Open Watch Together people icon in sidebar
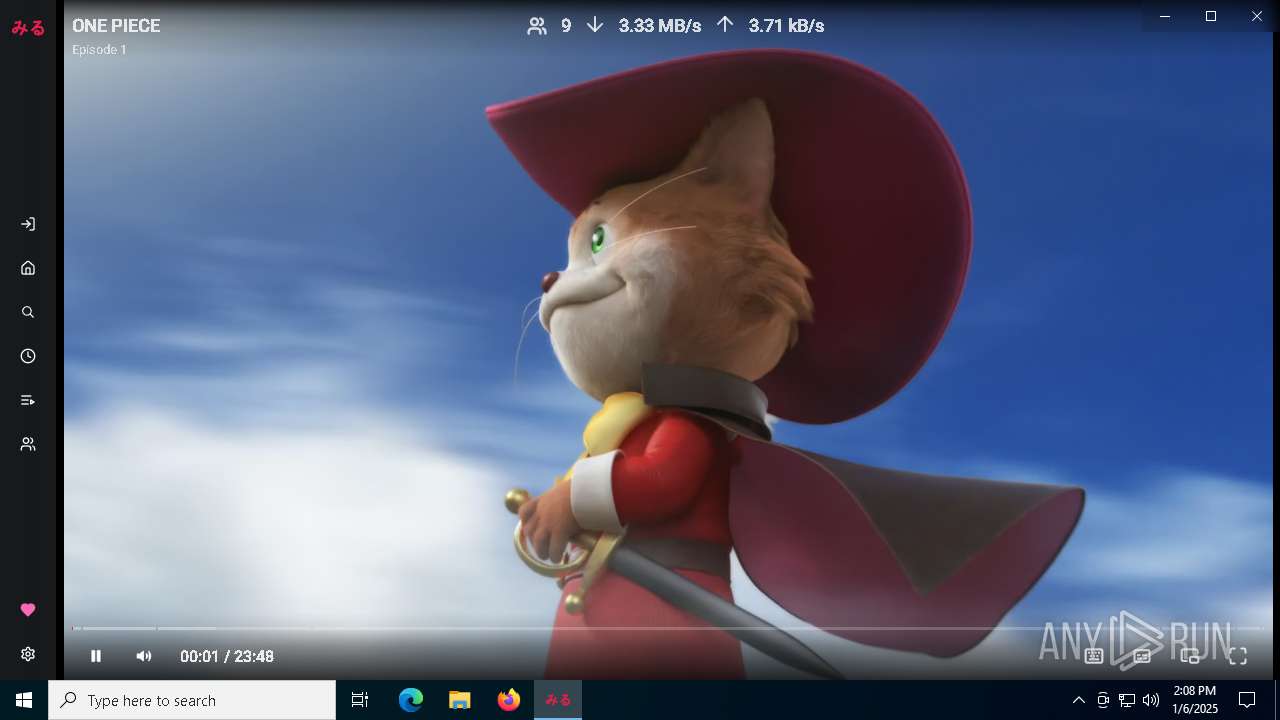 [28, 444]
